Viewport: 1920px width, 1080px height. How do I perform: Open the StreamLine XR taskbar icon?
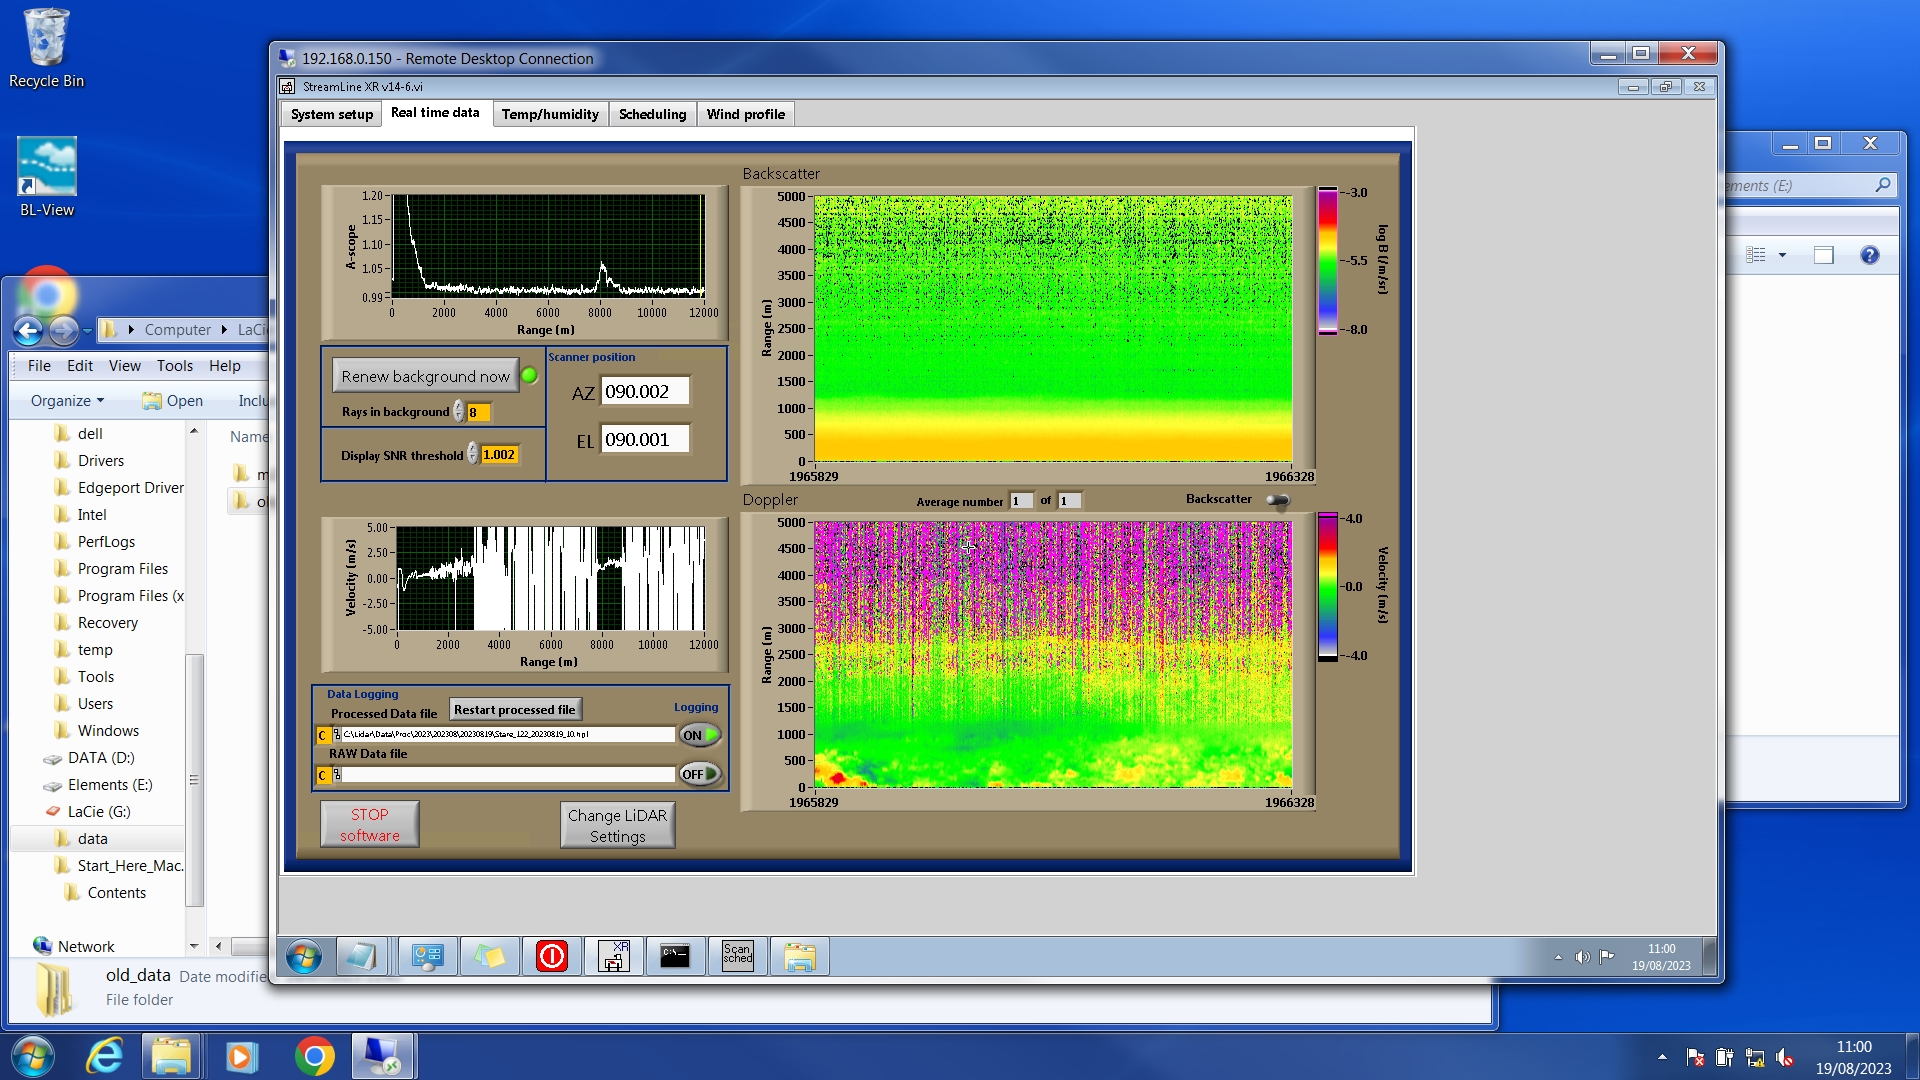pyautogui.click(x=613, y=957)
